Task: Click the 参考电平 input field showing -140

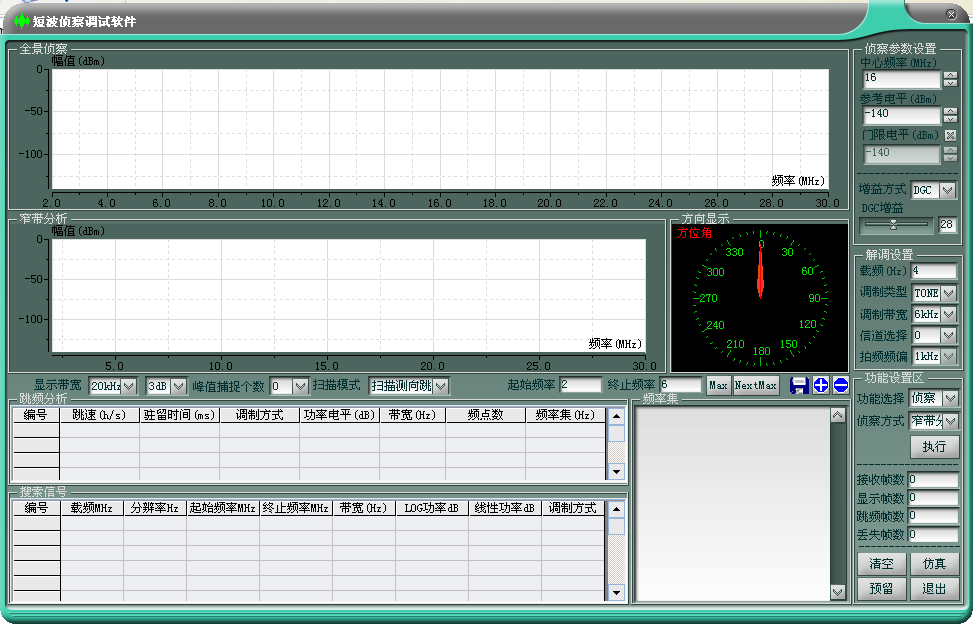Action: coord(902,115)
